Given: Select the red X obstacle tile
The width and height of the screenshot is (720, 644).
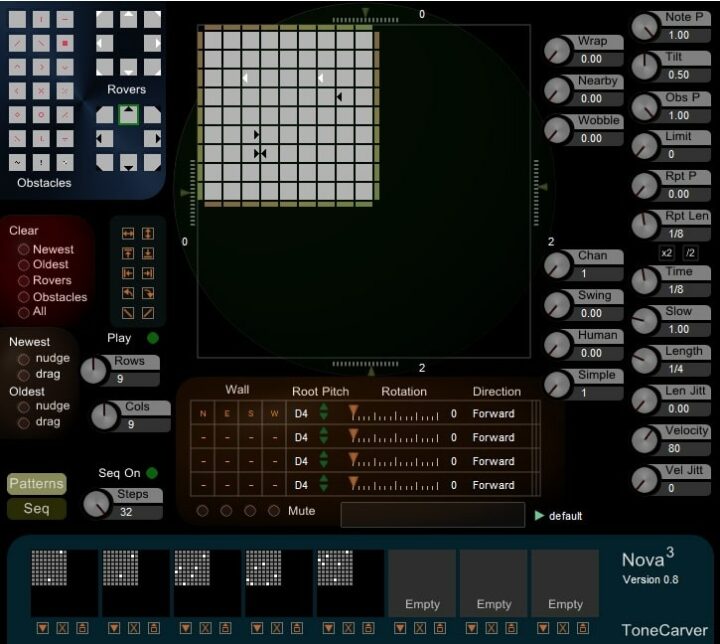Looking at the screenshot, I should point(41,91).
